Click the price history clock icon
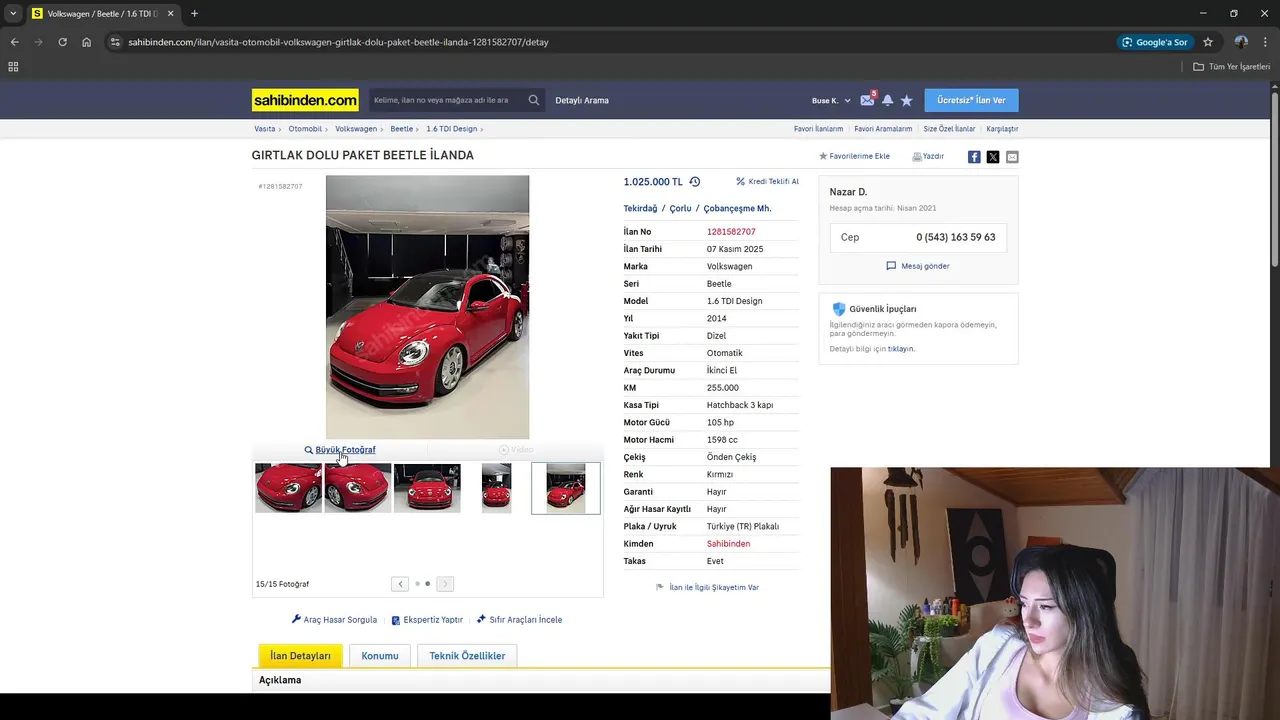Image resolution: width=1280 pixels, height=720 pixels. point(695,182)
